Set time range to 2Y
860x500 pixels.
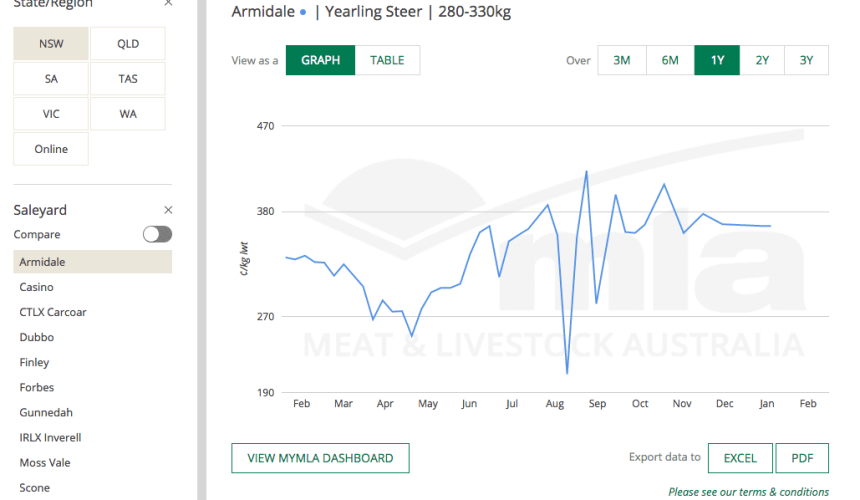pyautogui.click(x=762, y=60)
